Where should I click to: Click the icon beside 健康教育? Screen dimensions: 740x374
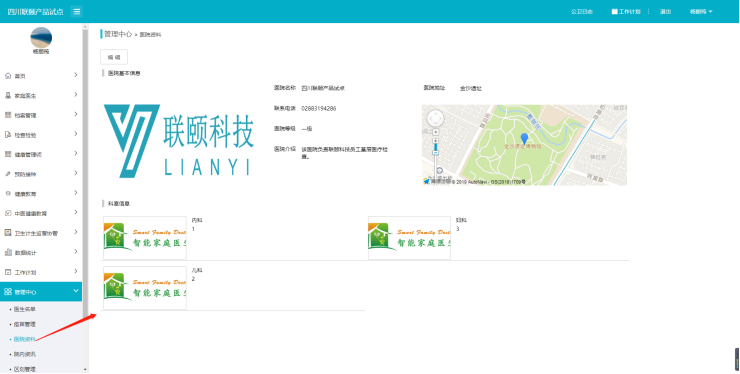point(8,194)
